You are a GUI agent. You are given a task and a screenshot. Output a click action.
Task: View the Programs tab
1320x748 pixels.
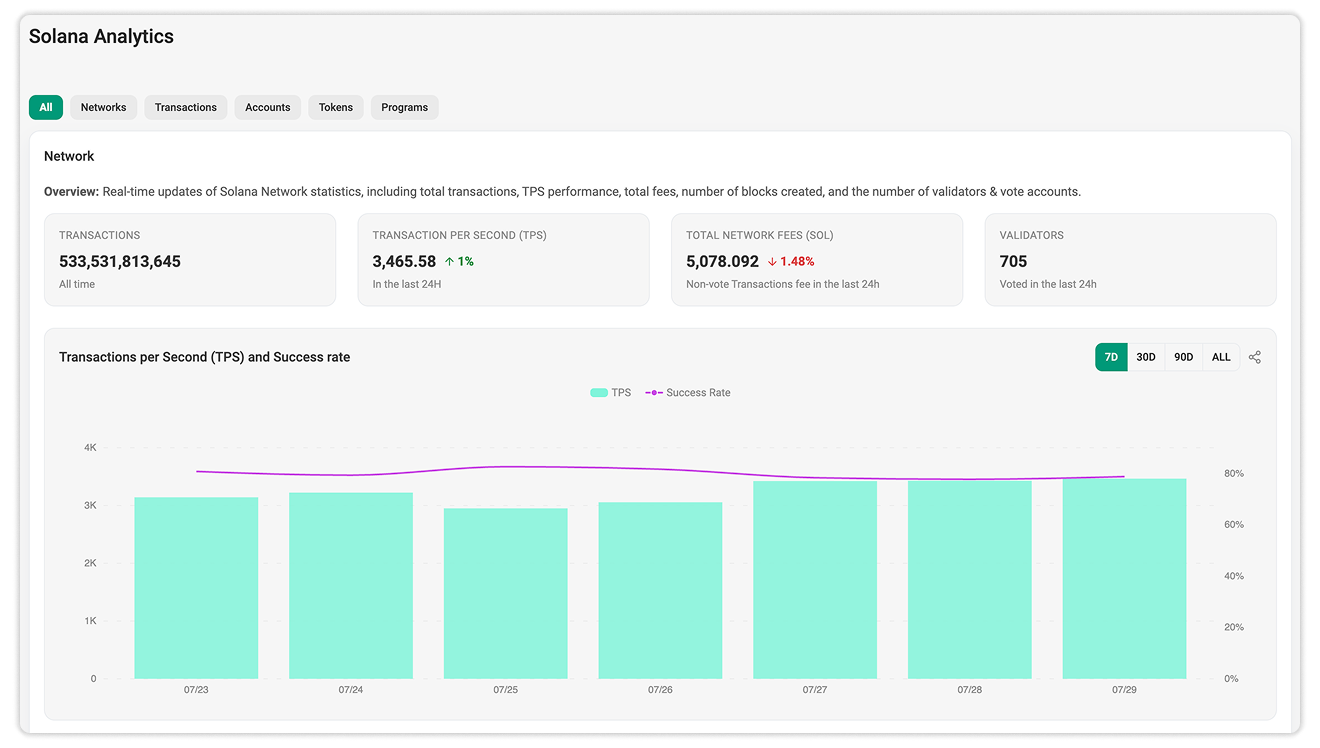(x=405, y=107)
